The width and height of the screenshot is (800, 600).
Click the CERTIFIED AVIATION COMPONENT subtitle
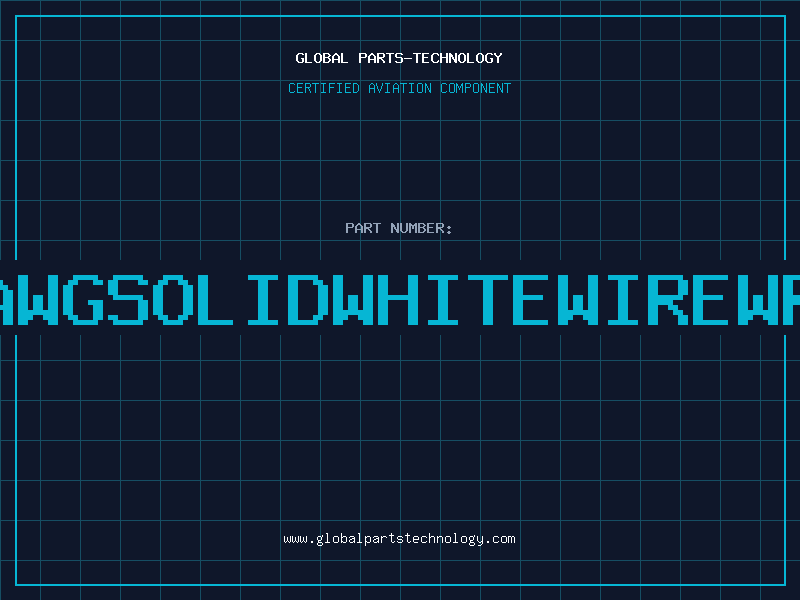[x=399, y=88]
